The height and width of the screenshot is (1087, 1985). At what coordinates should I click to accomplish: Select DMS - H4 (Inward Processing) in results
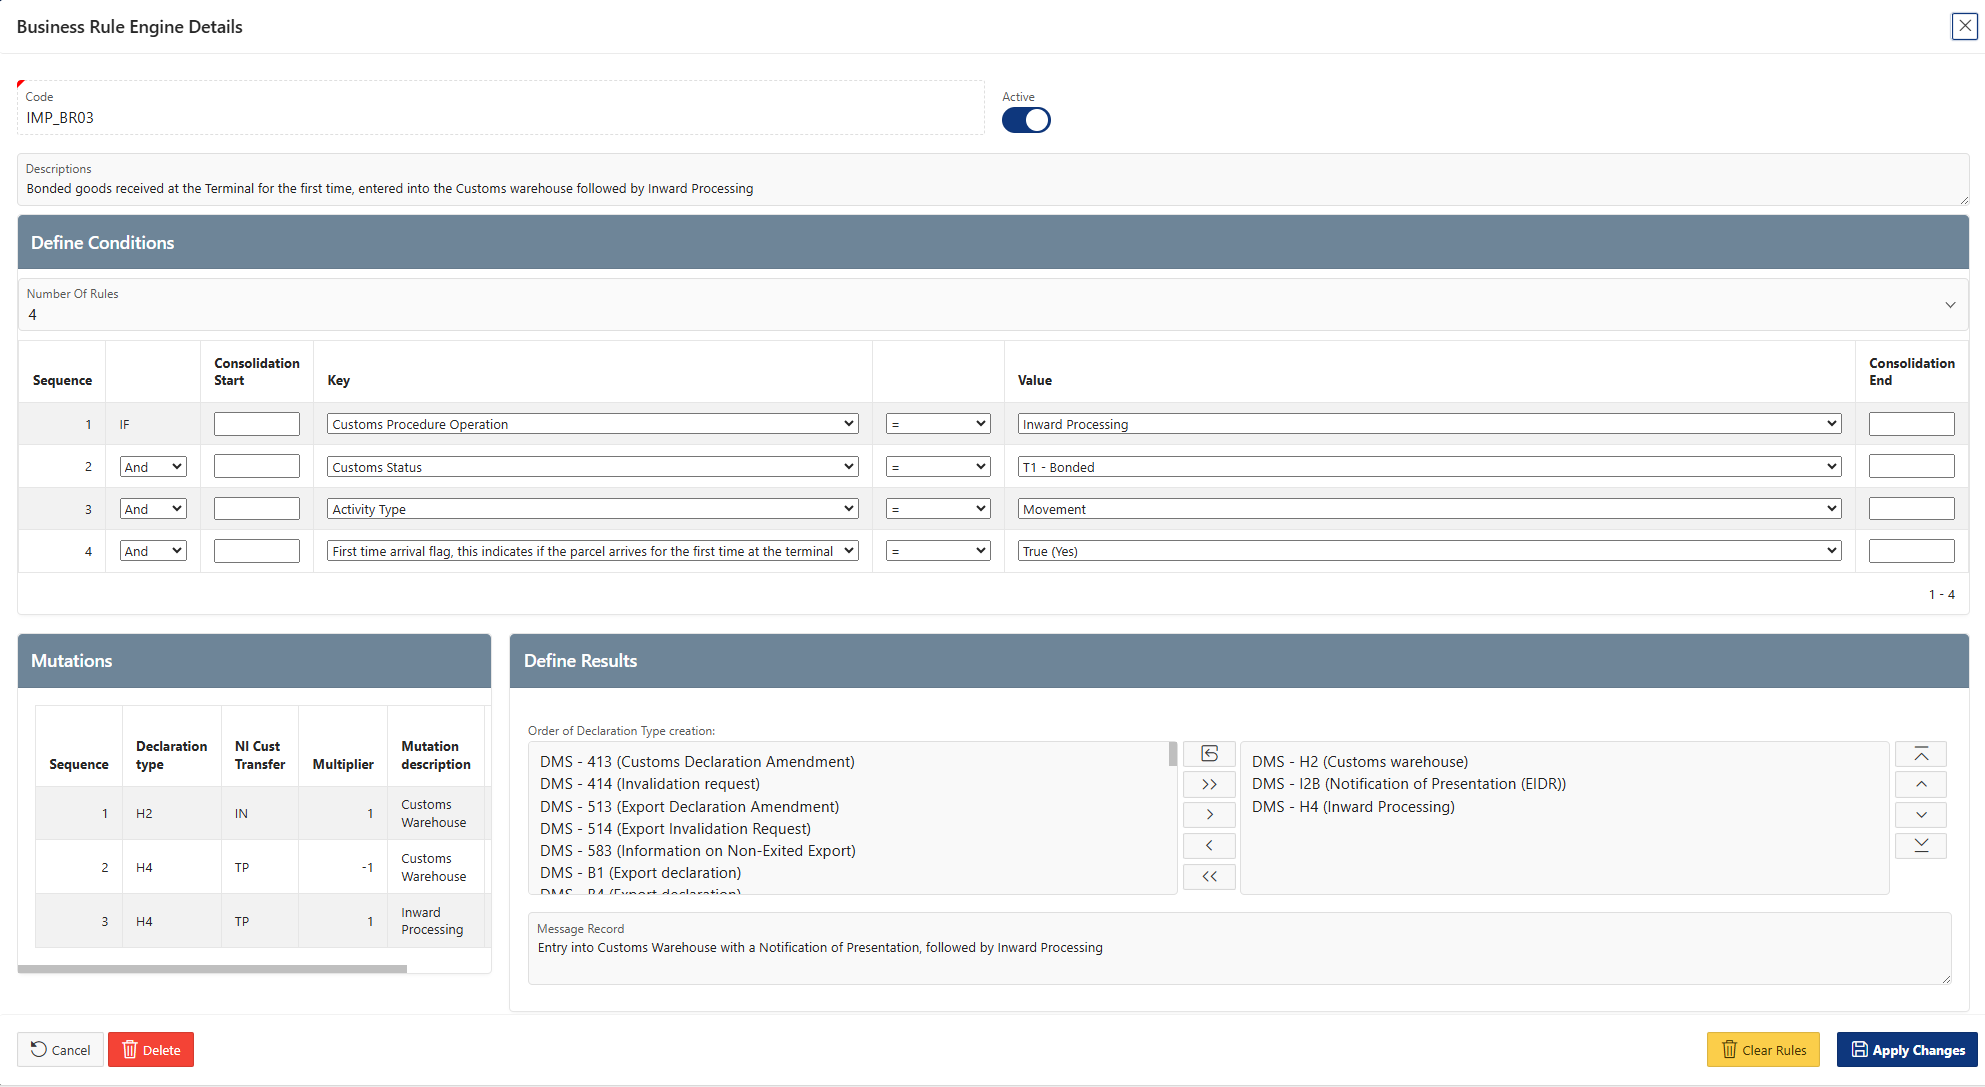pos(1353,807)
